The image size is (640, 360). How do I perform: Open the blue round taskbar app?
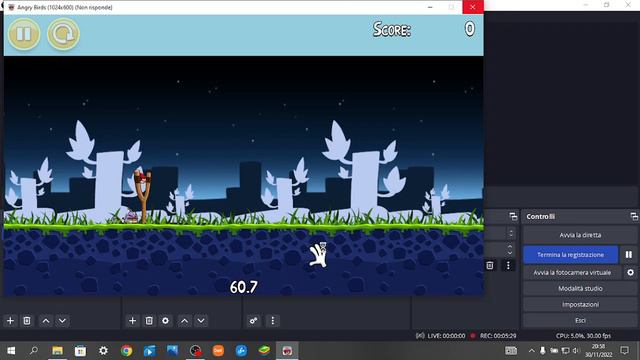(241, 351)
